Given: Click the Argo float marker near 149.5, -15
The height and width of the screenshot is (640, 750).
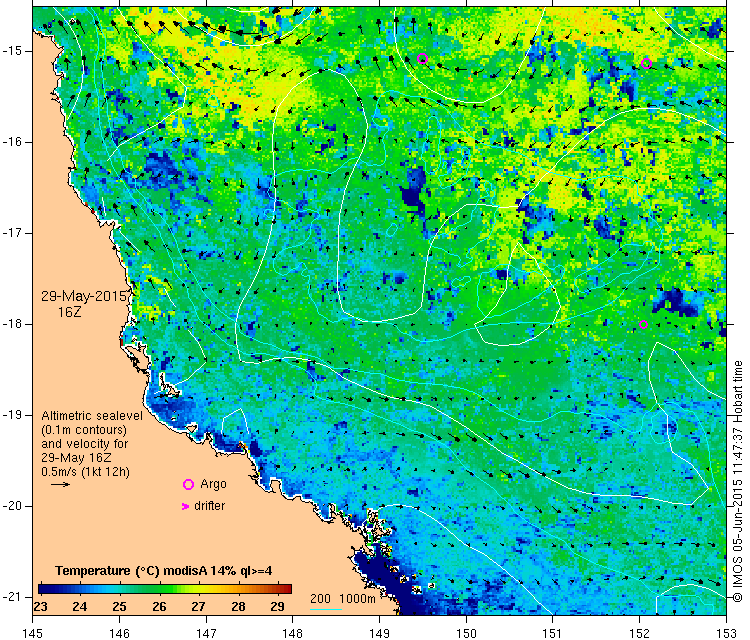Looking at the screenshot, I should coord(422,59).
